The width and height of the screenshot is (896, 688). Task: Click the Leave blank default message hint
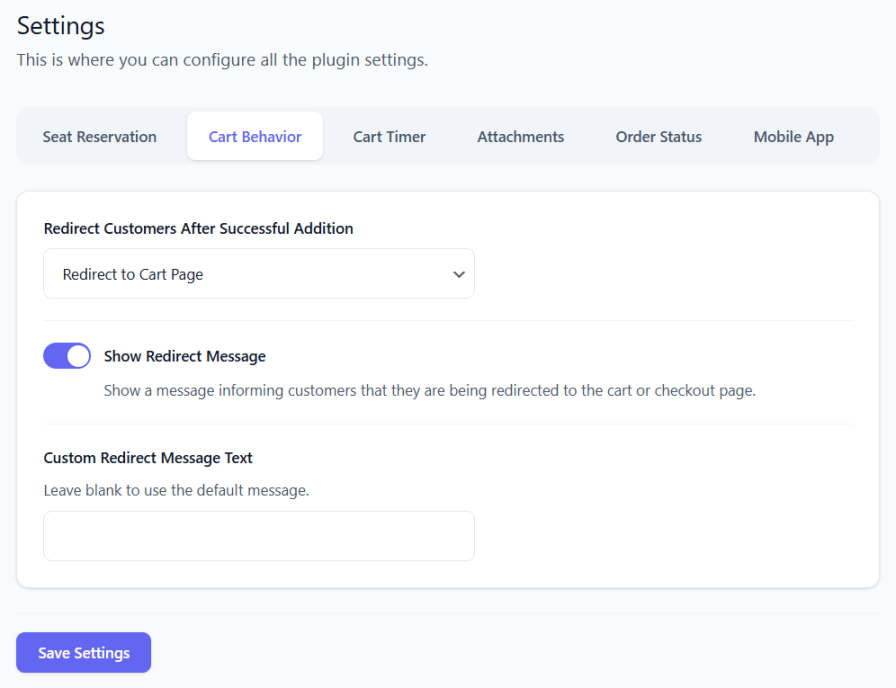(176, 491)
